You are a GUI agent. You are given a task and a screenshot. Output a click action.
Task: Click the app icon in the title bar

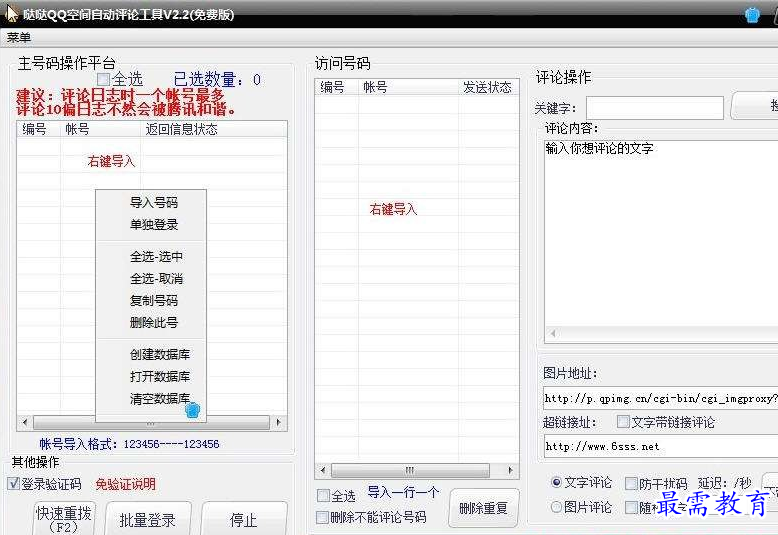point(11,13)
